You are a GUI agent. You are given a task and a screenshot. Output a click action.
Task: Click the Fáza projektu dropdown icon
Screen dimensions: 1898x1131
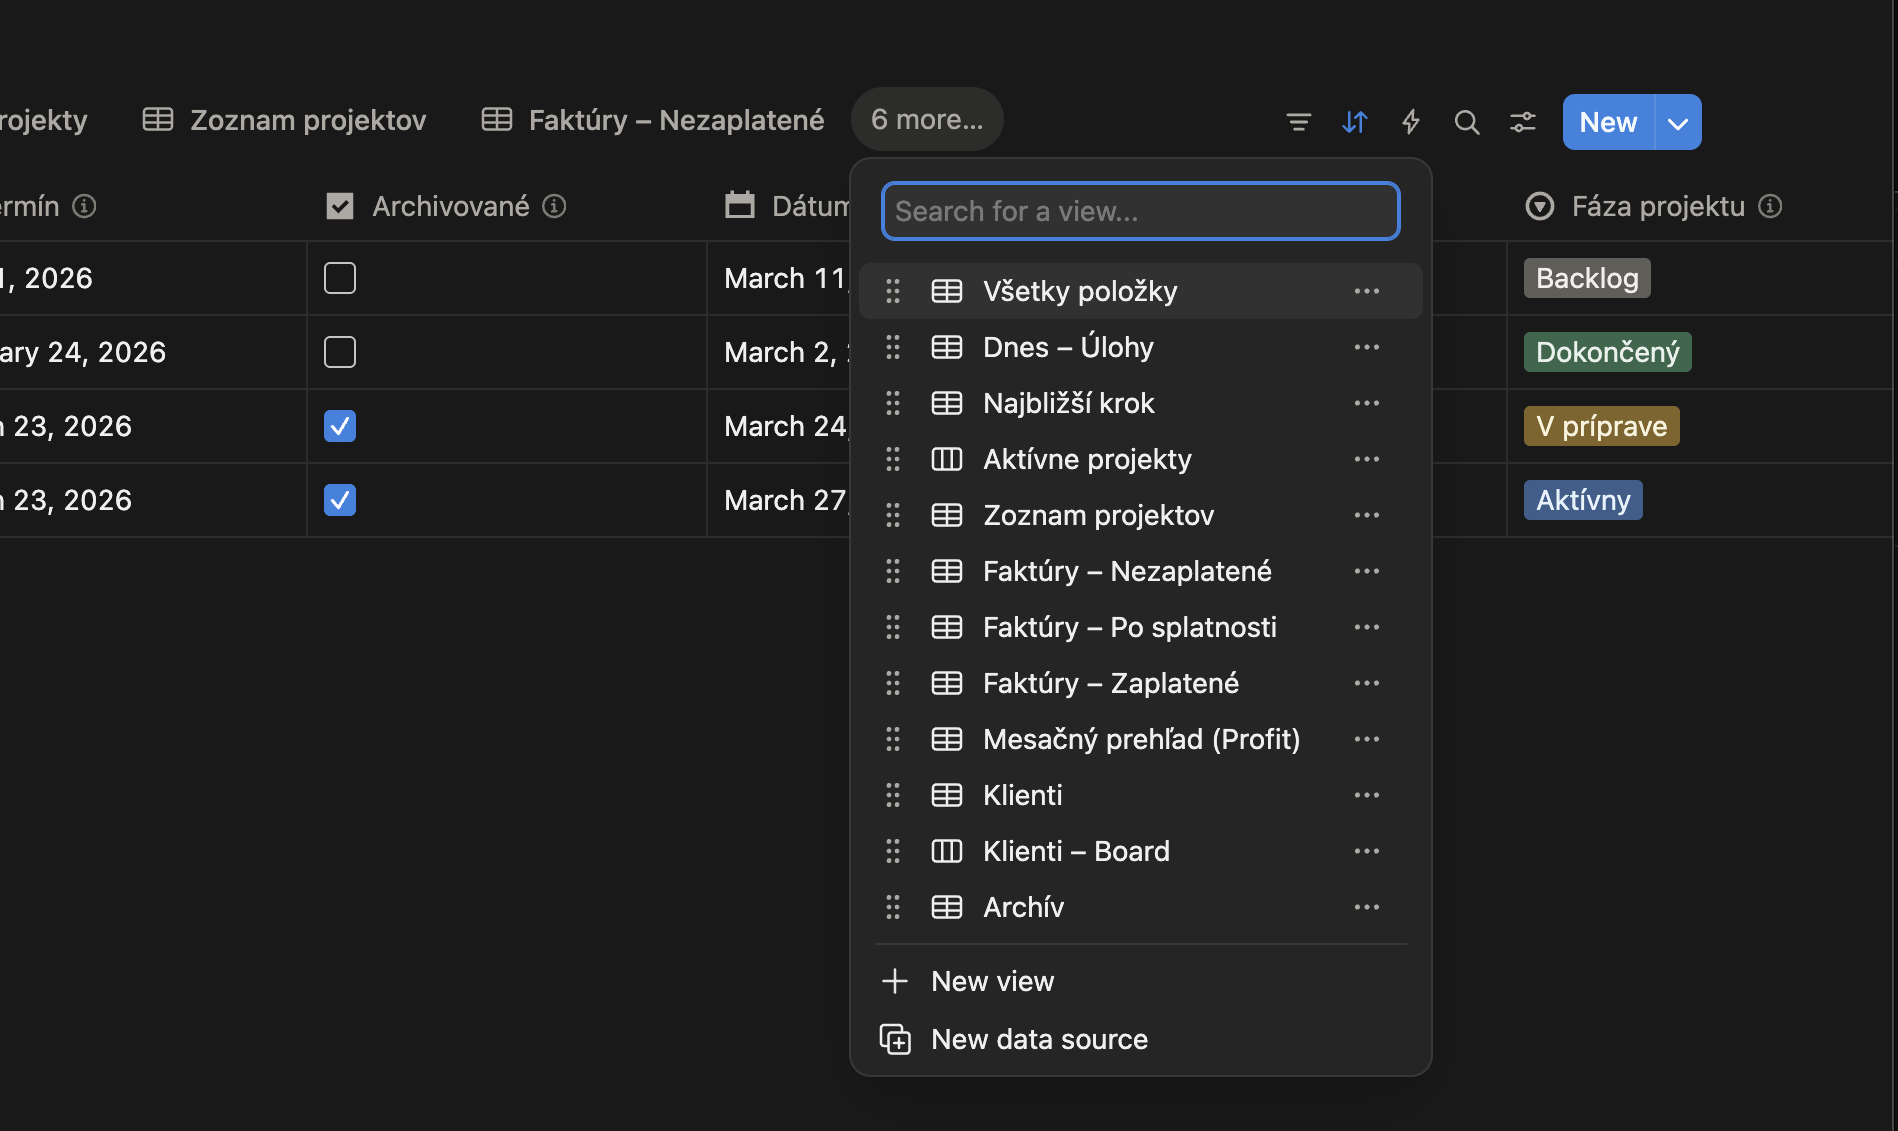[1539, 206]
